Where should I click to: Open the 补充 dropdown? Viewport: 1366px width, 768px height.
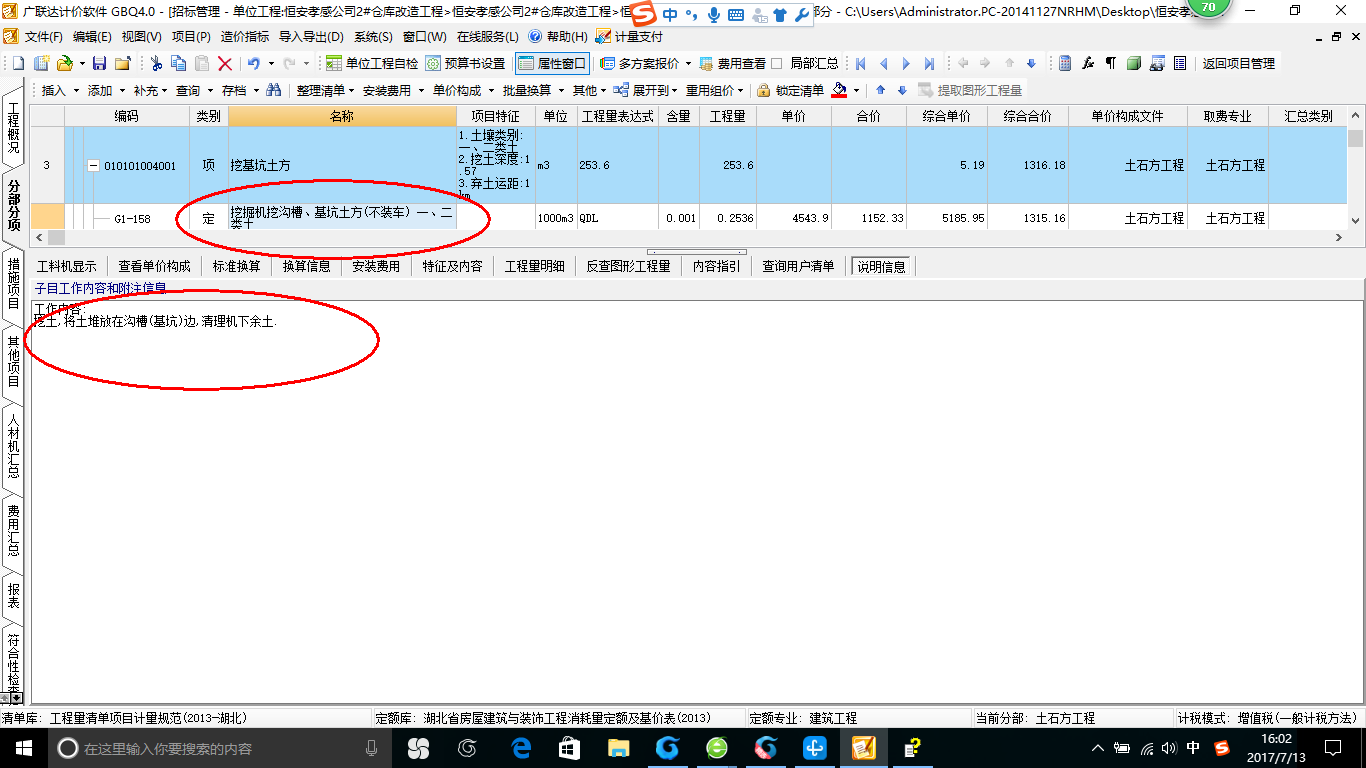pos(151,90)
